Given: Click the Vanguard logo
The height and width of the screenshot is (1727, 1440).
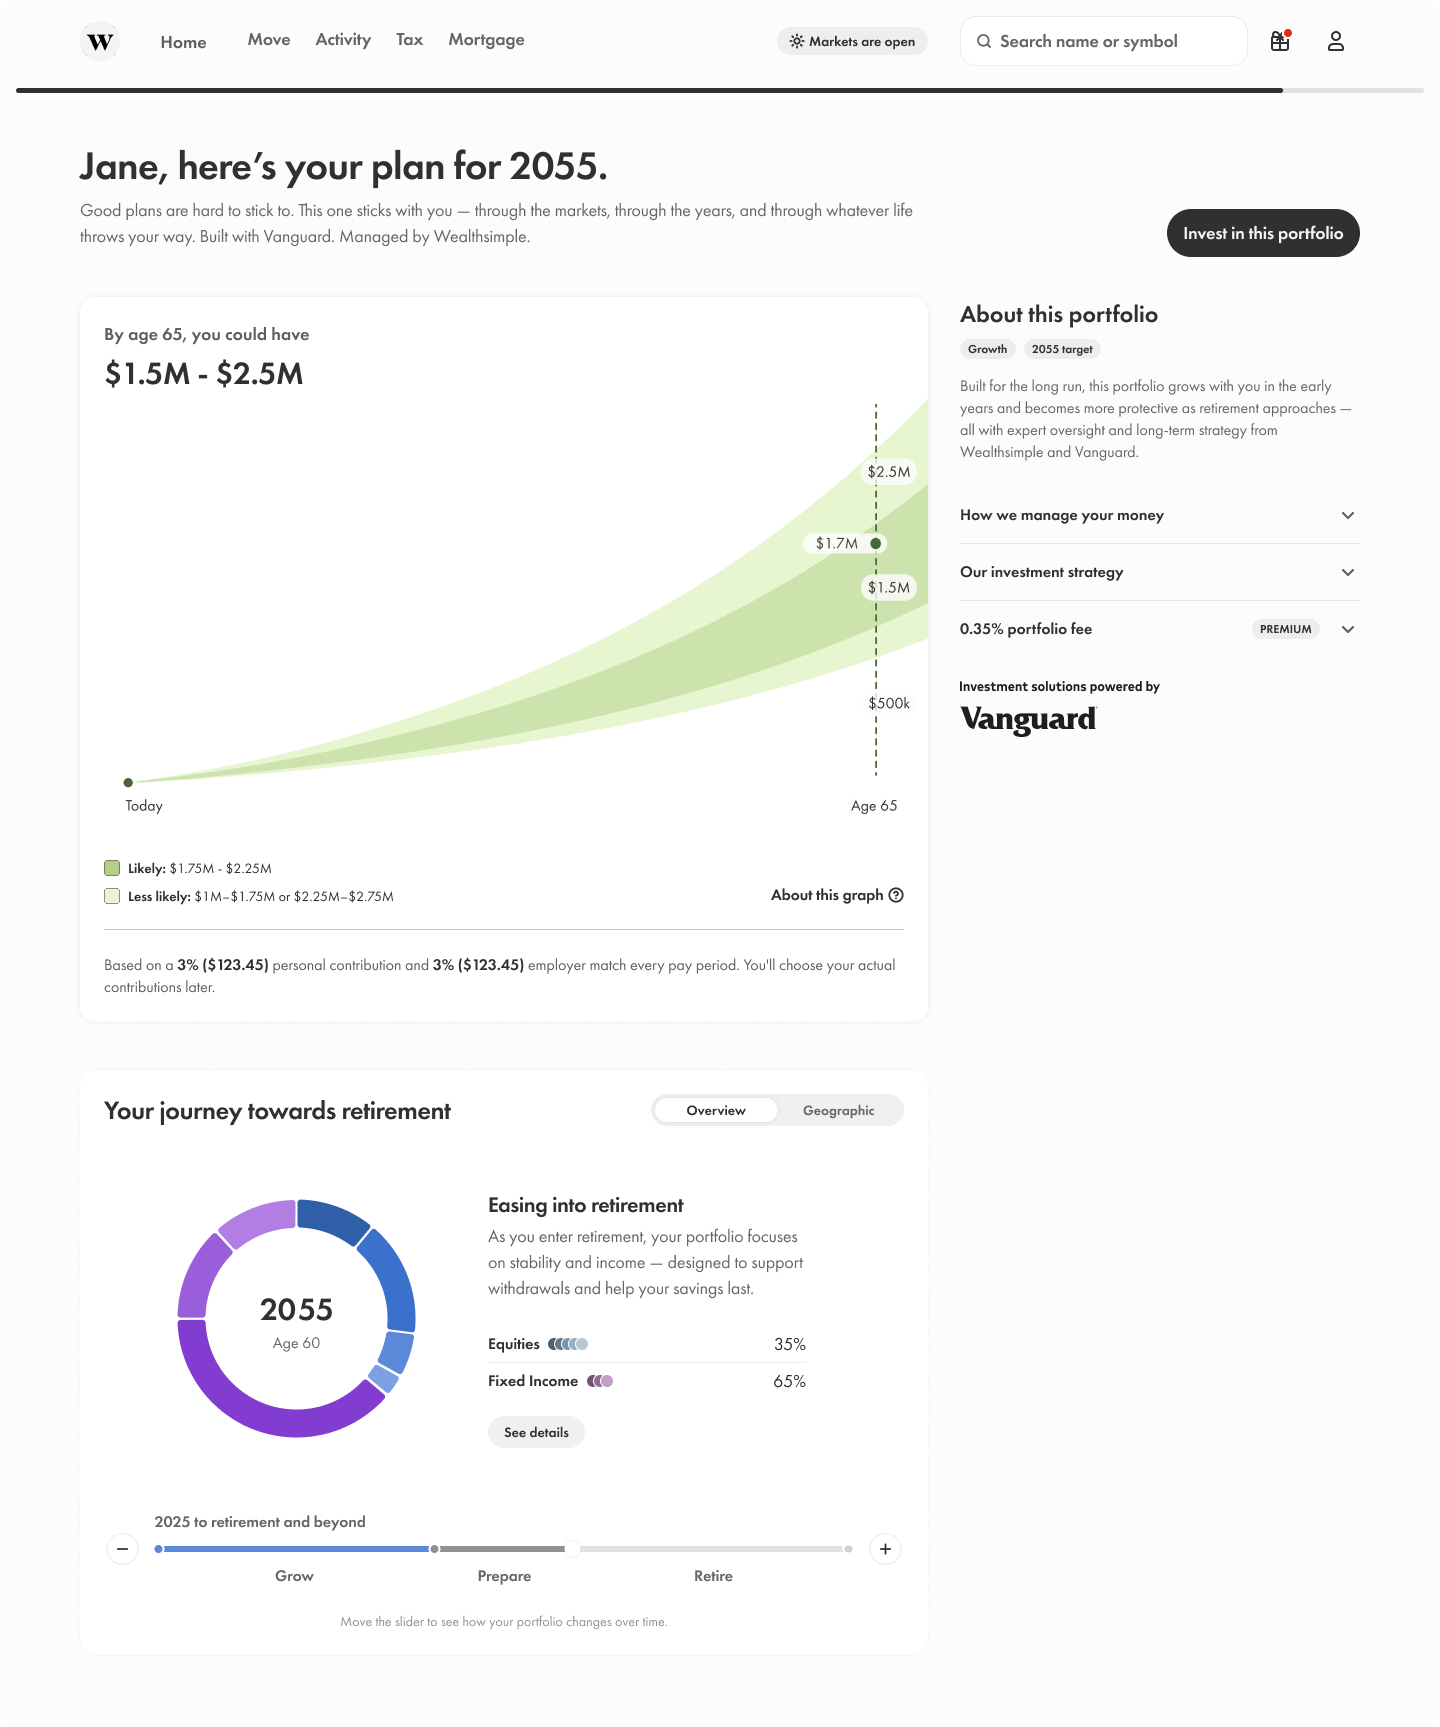Looking at the screenshot, I should click(1028, 719).
